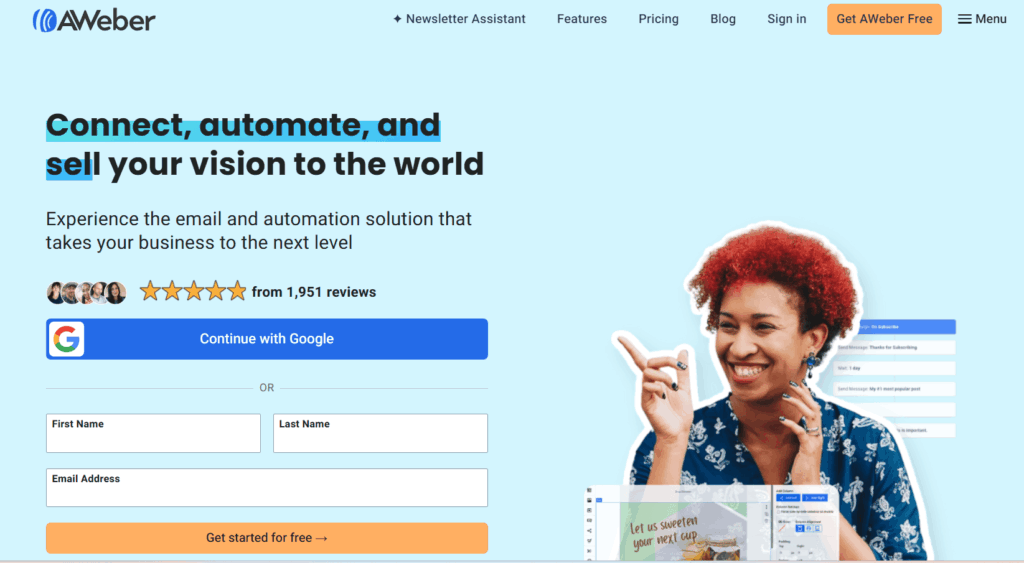Click the last reviewer avatar photo

point(116,293)
